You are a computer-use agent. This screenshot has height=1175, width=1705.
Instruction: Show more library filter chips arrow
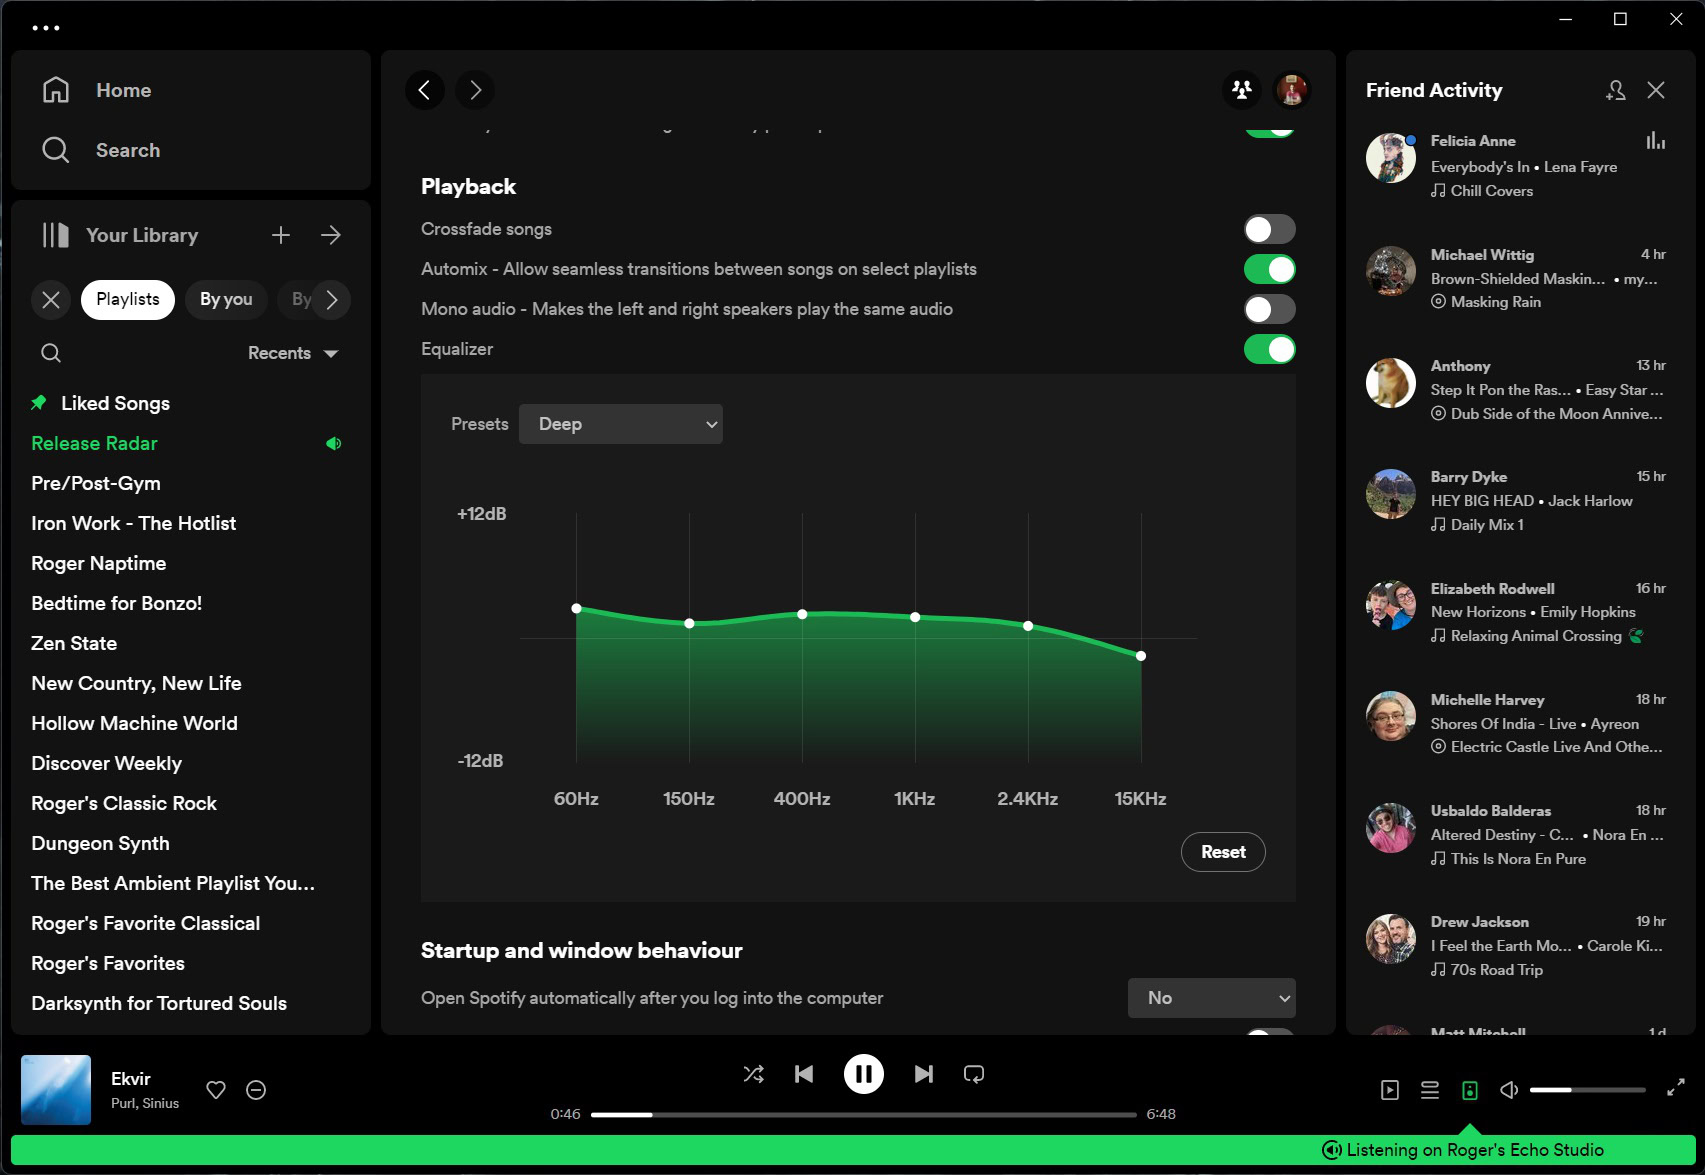[x=332, y=300]
